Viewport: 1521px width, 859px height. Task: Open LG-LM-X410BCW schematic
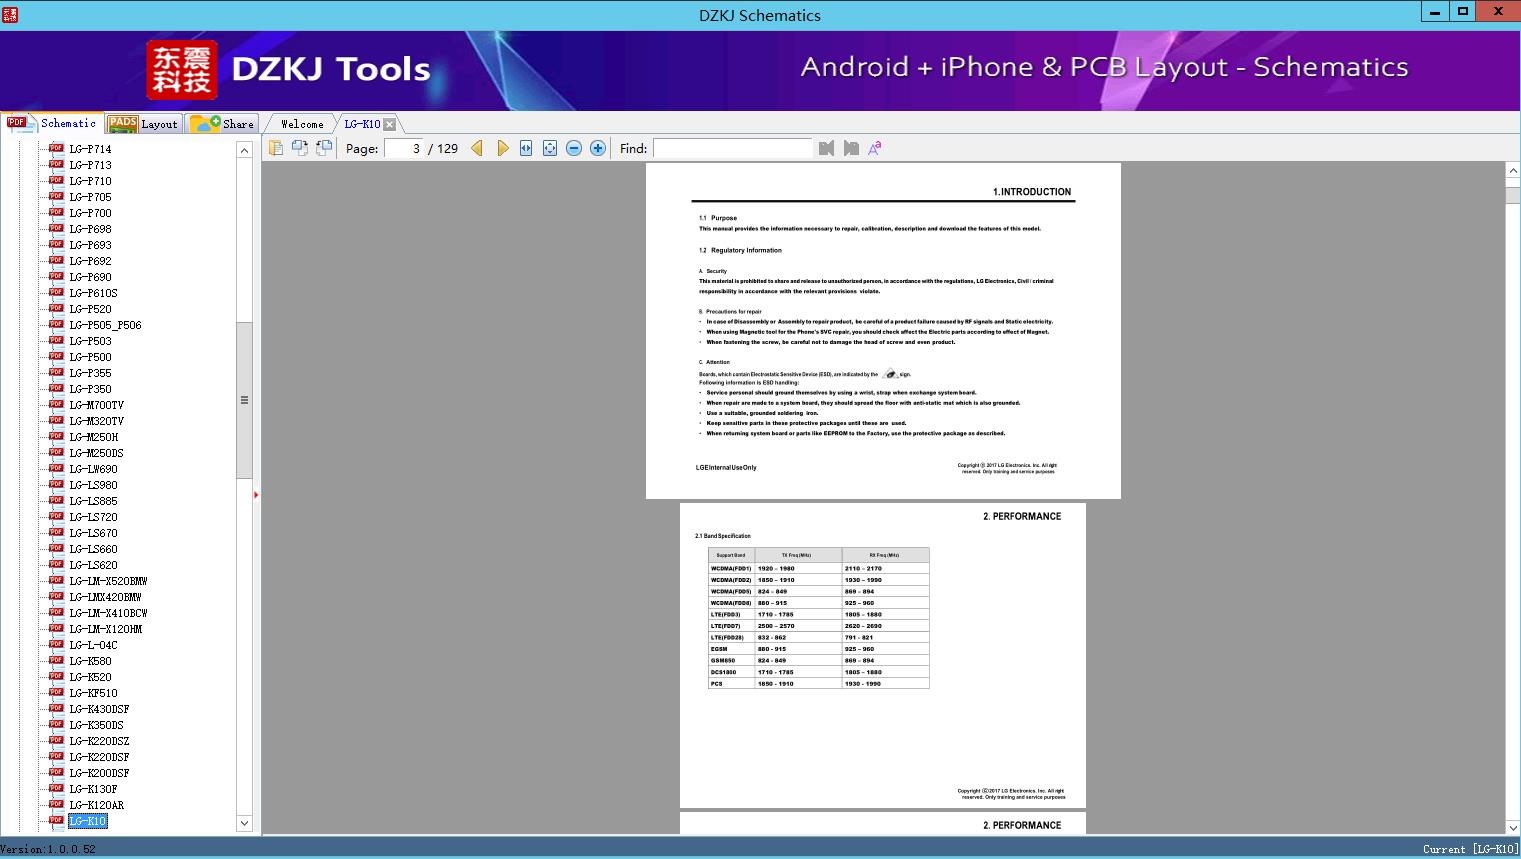click(108, 613)
